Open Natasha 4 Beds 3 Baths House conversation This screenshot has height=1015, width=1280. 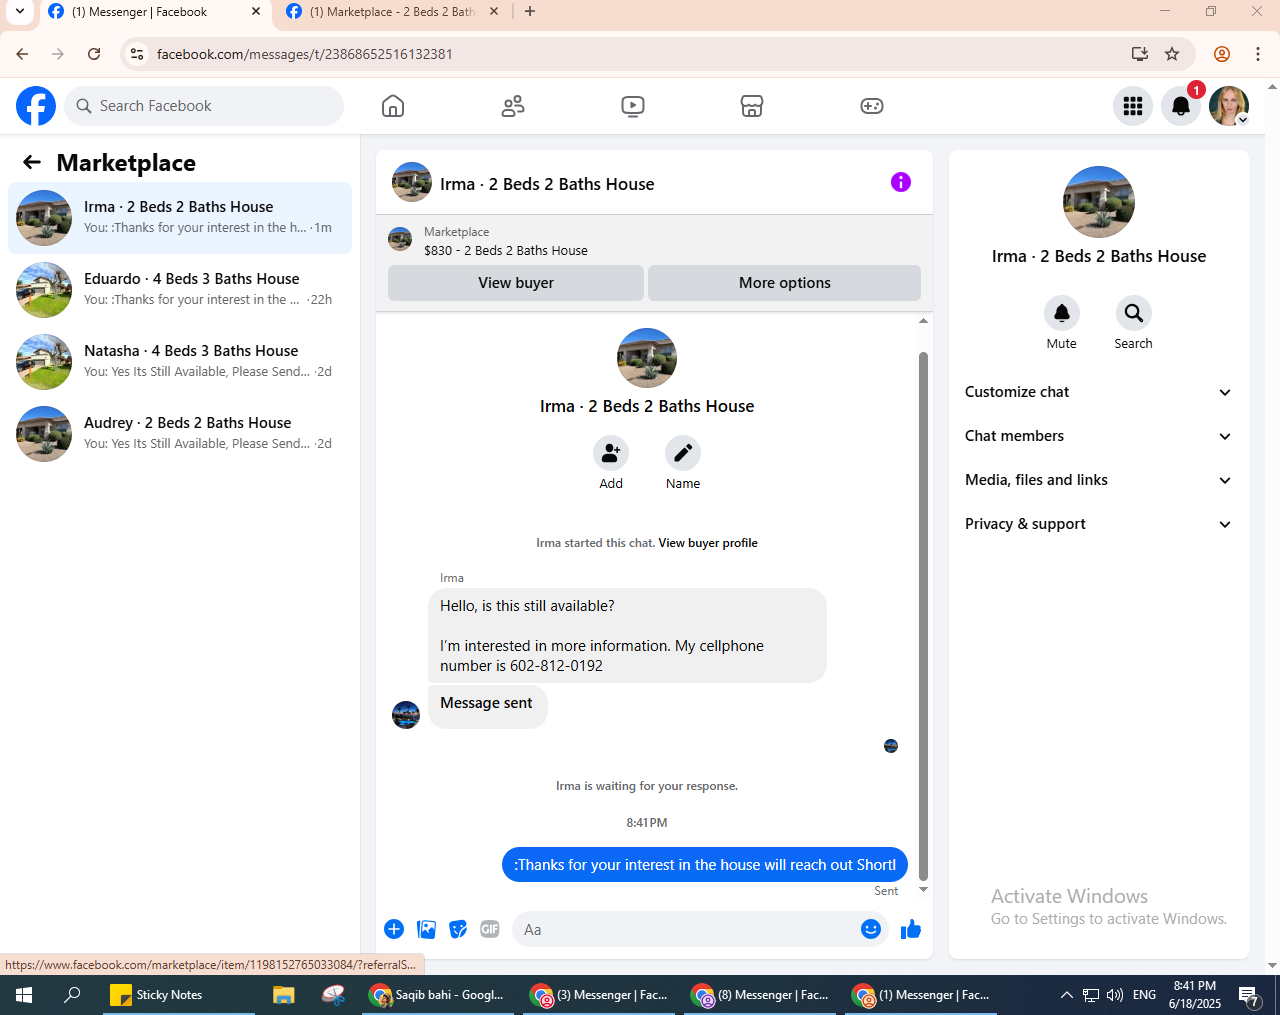pos(180,362)
